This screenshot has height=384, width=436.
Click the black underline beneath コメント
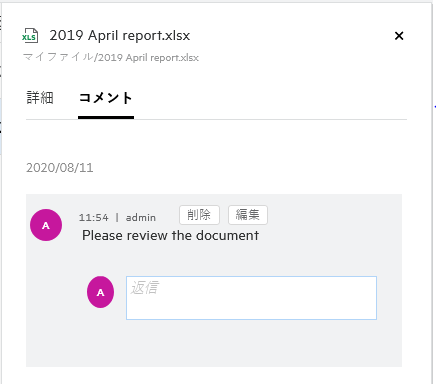(106, 117)
